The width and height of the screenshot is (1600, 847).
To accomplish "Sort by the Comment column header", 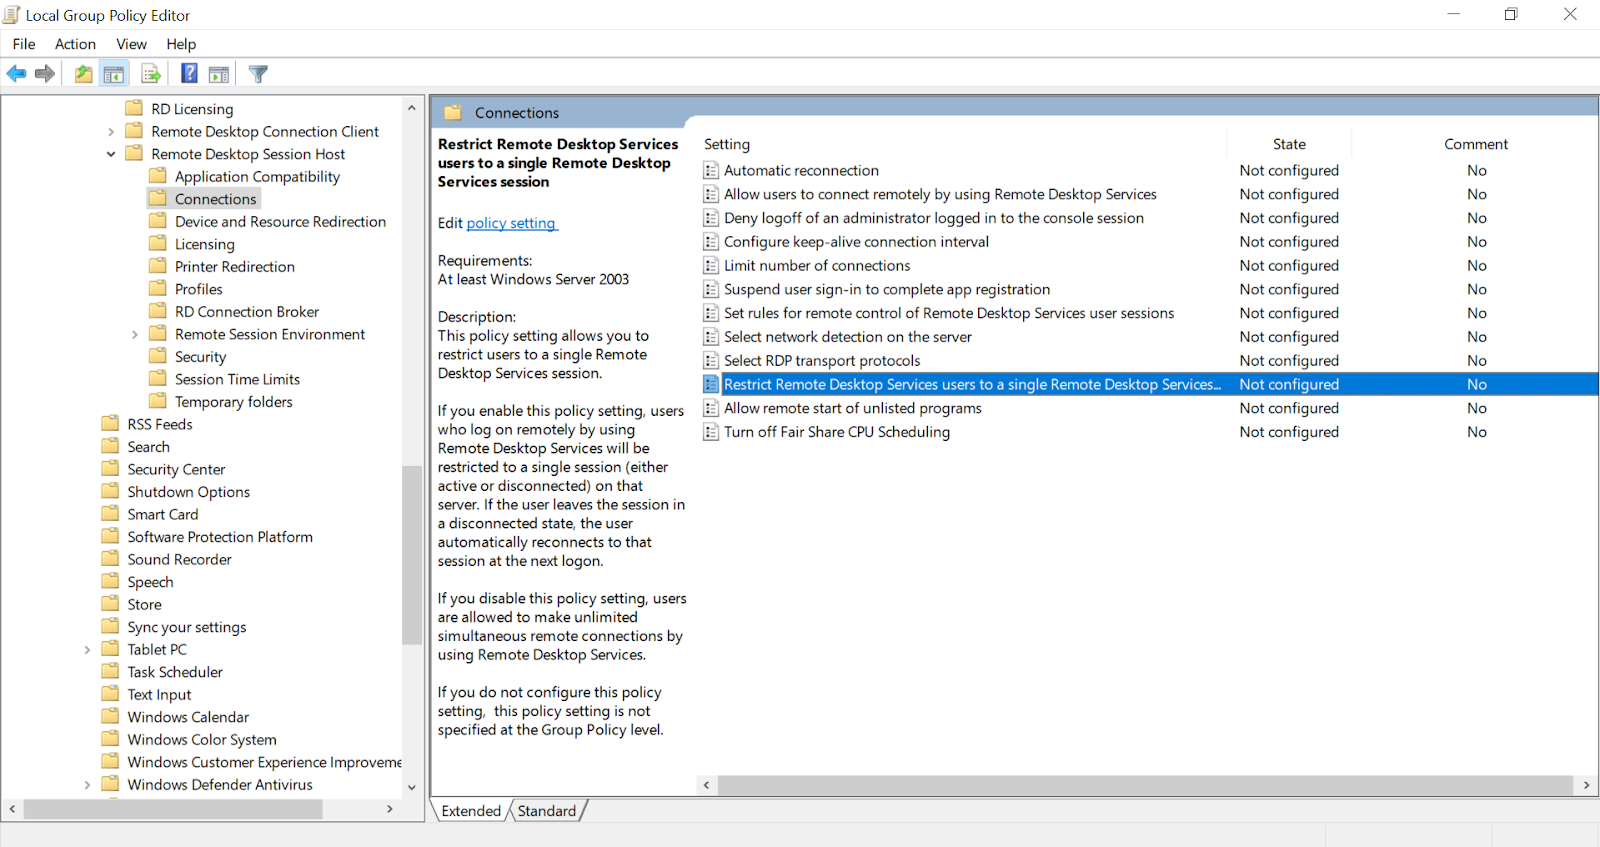I will point(1476,144).
